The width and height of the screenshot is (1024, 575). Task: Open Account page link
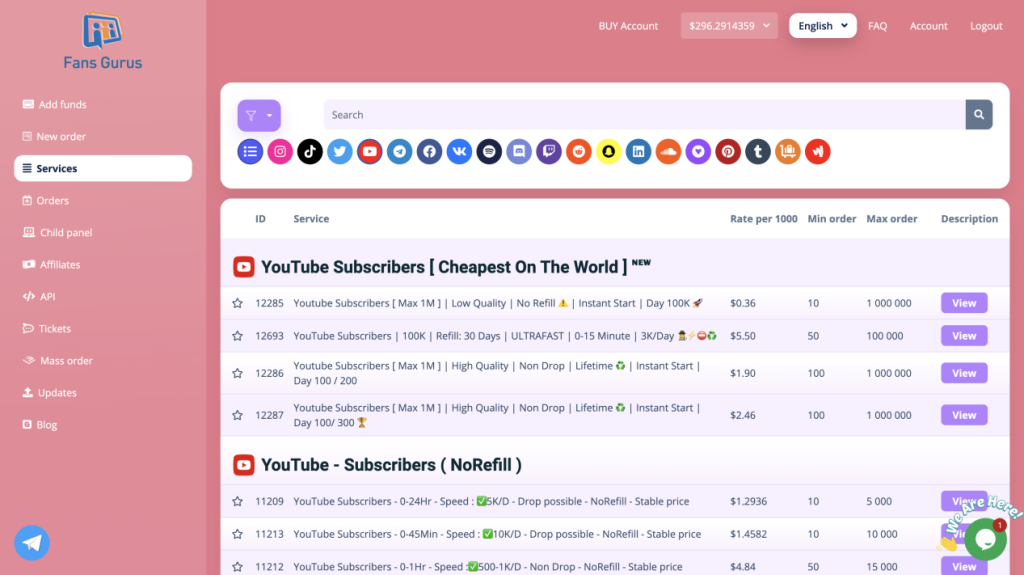pyautogui.click(x=928, y=26)
